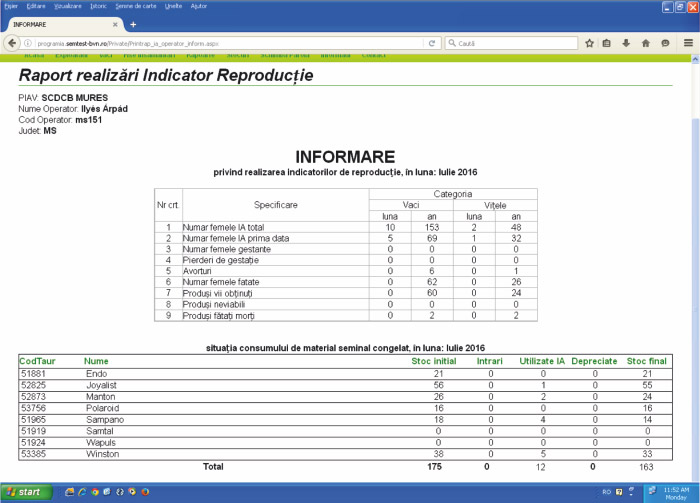Click the CodTaur column header

(x=37, y=361)
